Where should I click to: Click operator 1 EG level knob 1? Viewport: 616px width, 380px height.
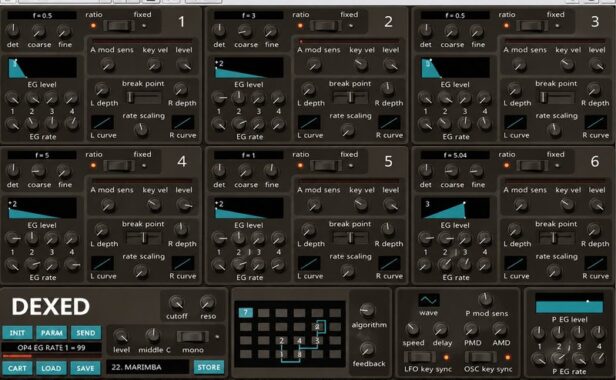click(x=12, y=97)
